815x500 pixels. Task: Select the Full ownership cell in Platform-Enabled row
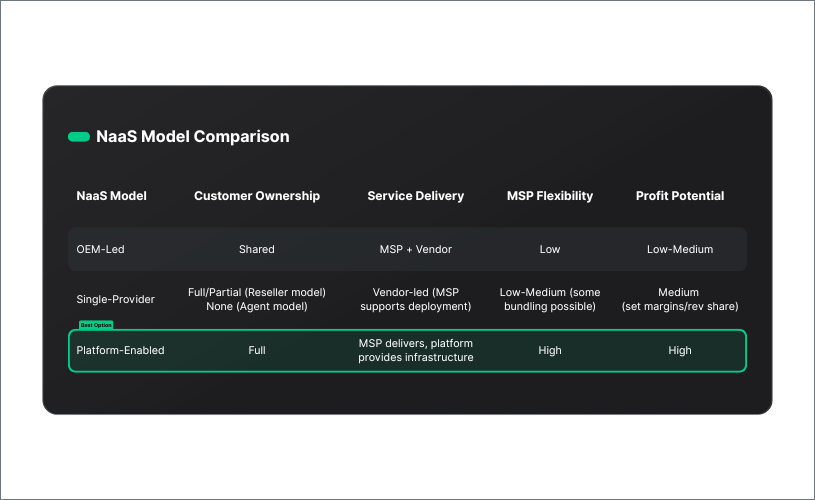click(257, 351)
